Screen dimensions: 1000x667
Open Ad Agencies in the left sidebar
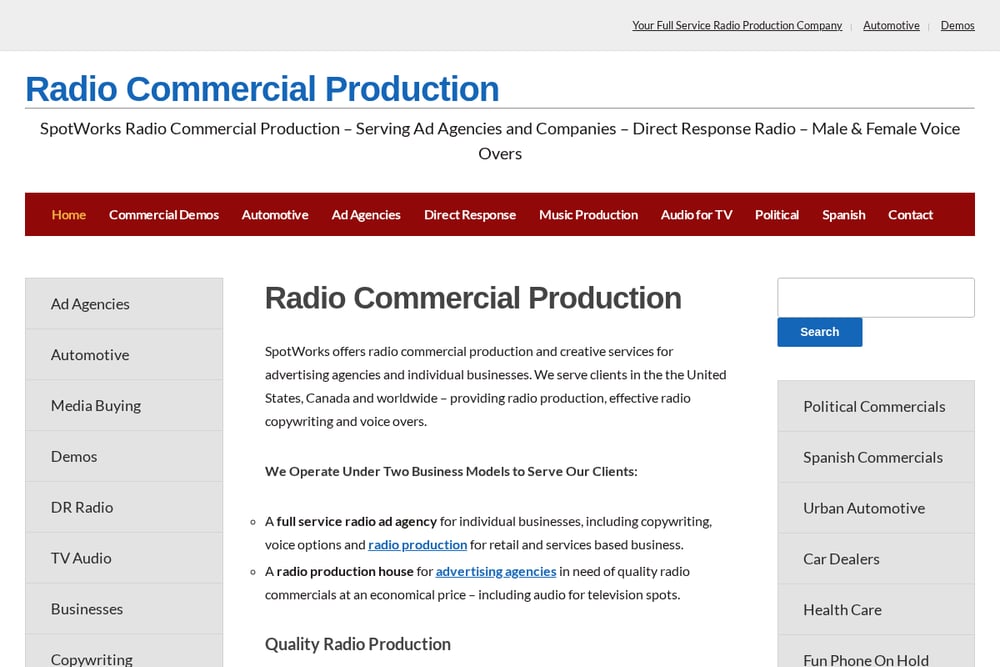point(124,304)
